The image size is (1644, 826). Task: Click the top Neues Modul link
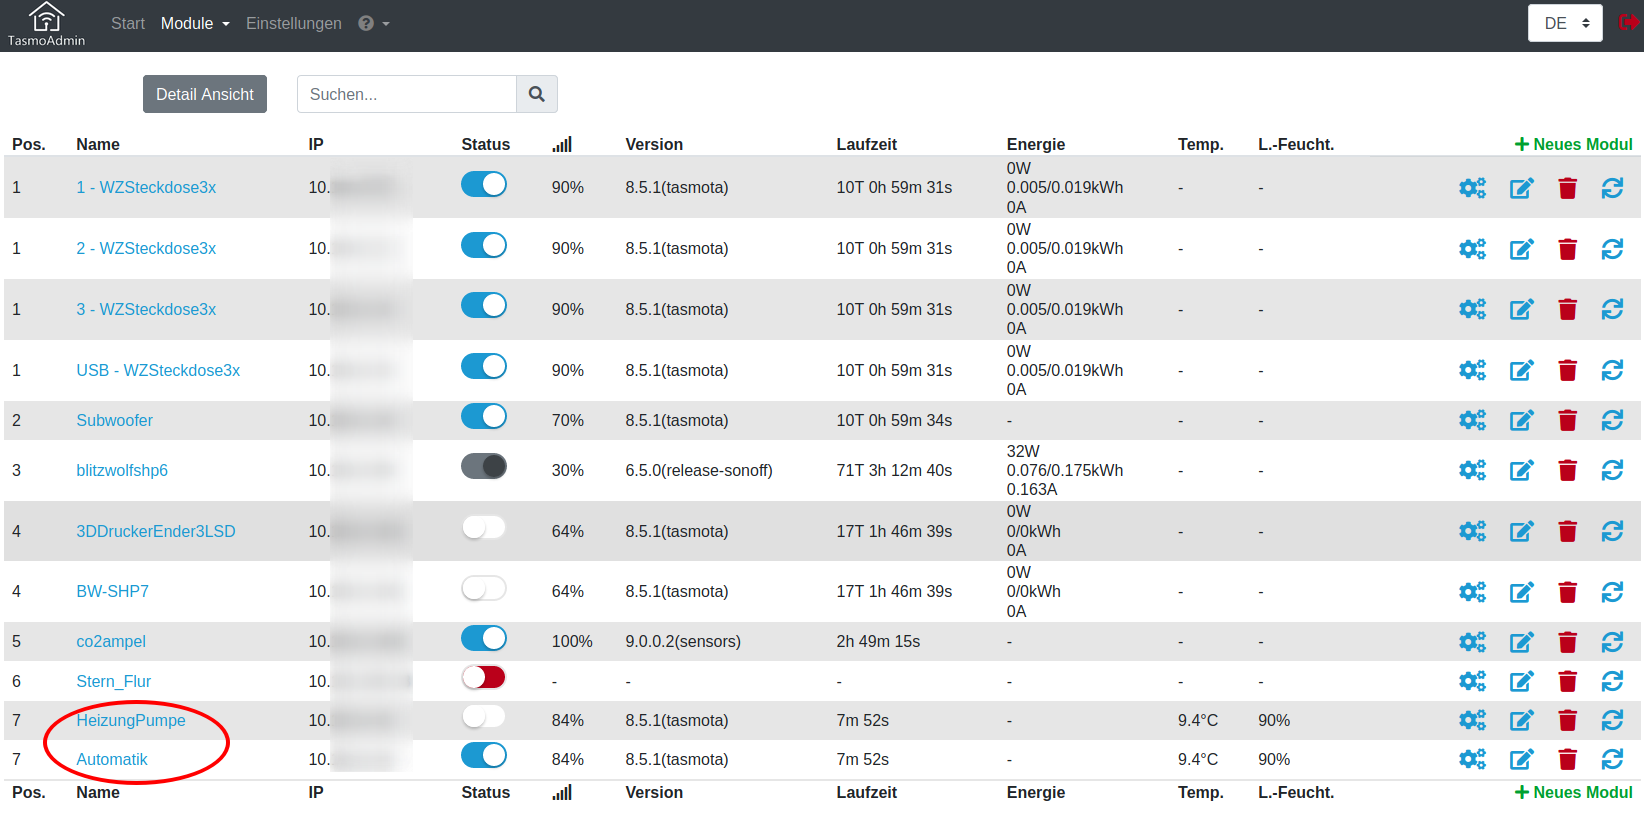pyautogui.click(x=1573, y=144)
